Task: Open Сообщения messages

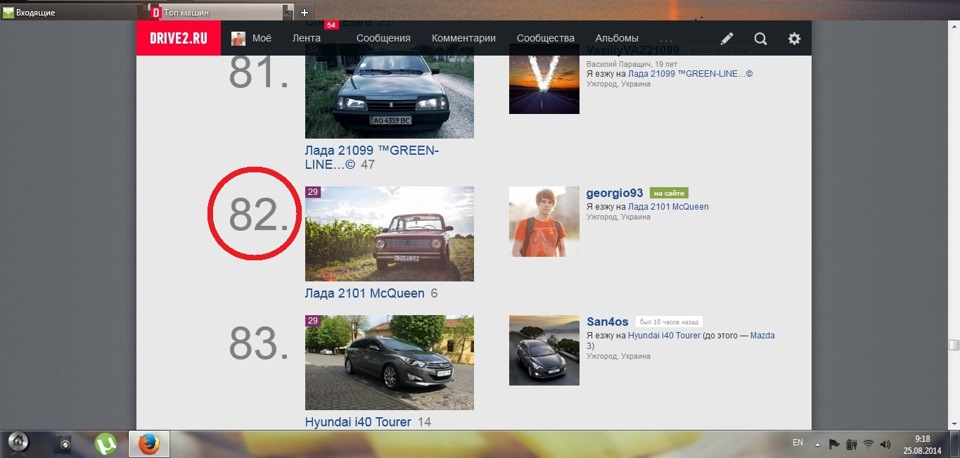Action: coord(383,38)
